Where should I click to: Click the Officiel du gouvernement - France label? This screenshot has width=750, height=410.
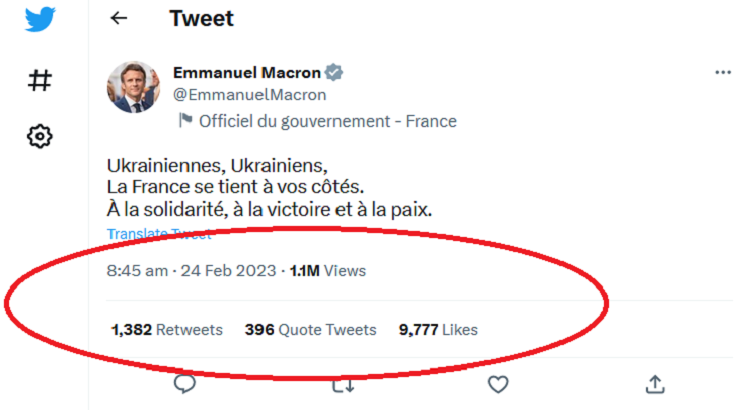point(328,121)
